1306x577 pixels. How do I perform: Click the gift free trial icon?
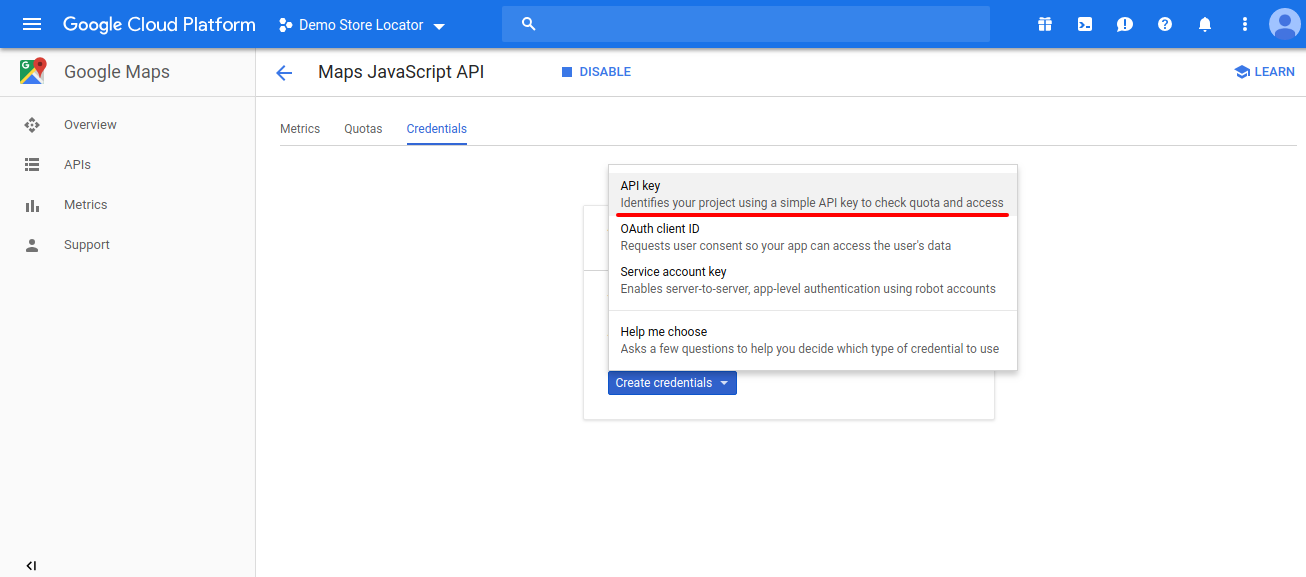[1045, 24]
